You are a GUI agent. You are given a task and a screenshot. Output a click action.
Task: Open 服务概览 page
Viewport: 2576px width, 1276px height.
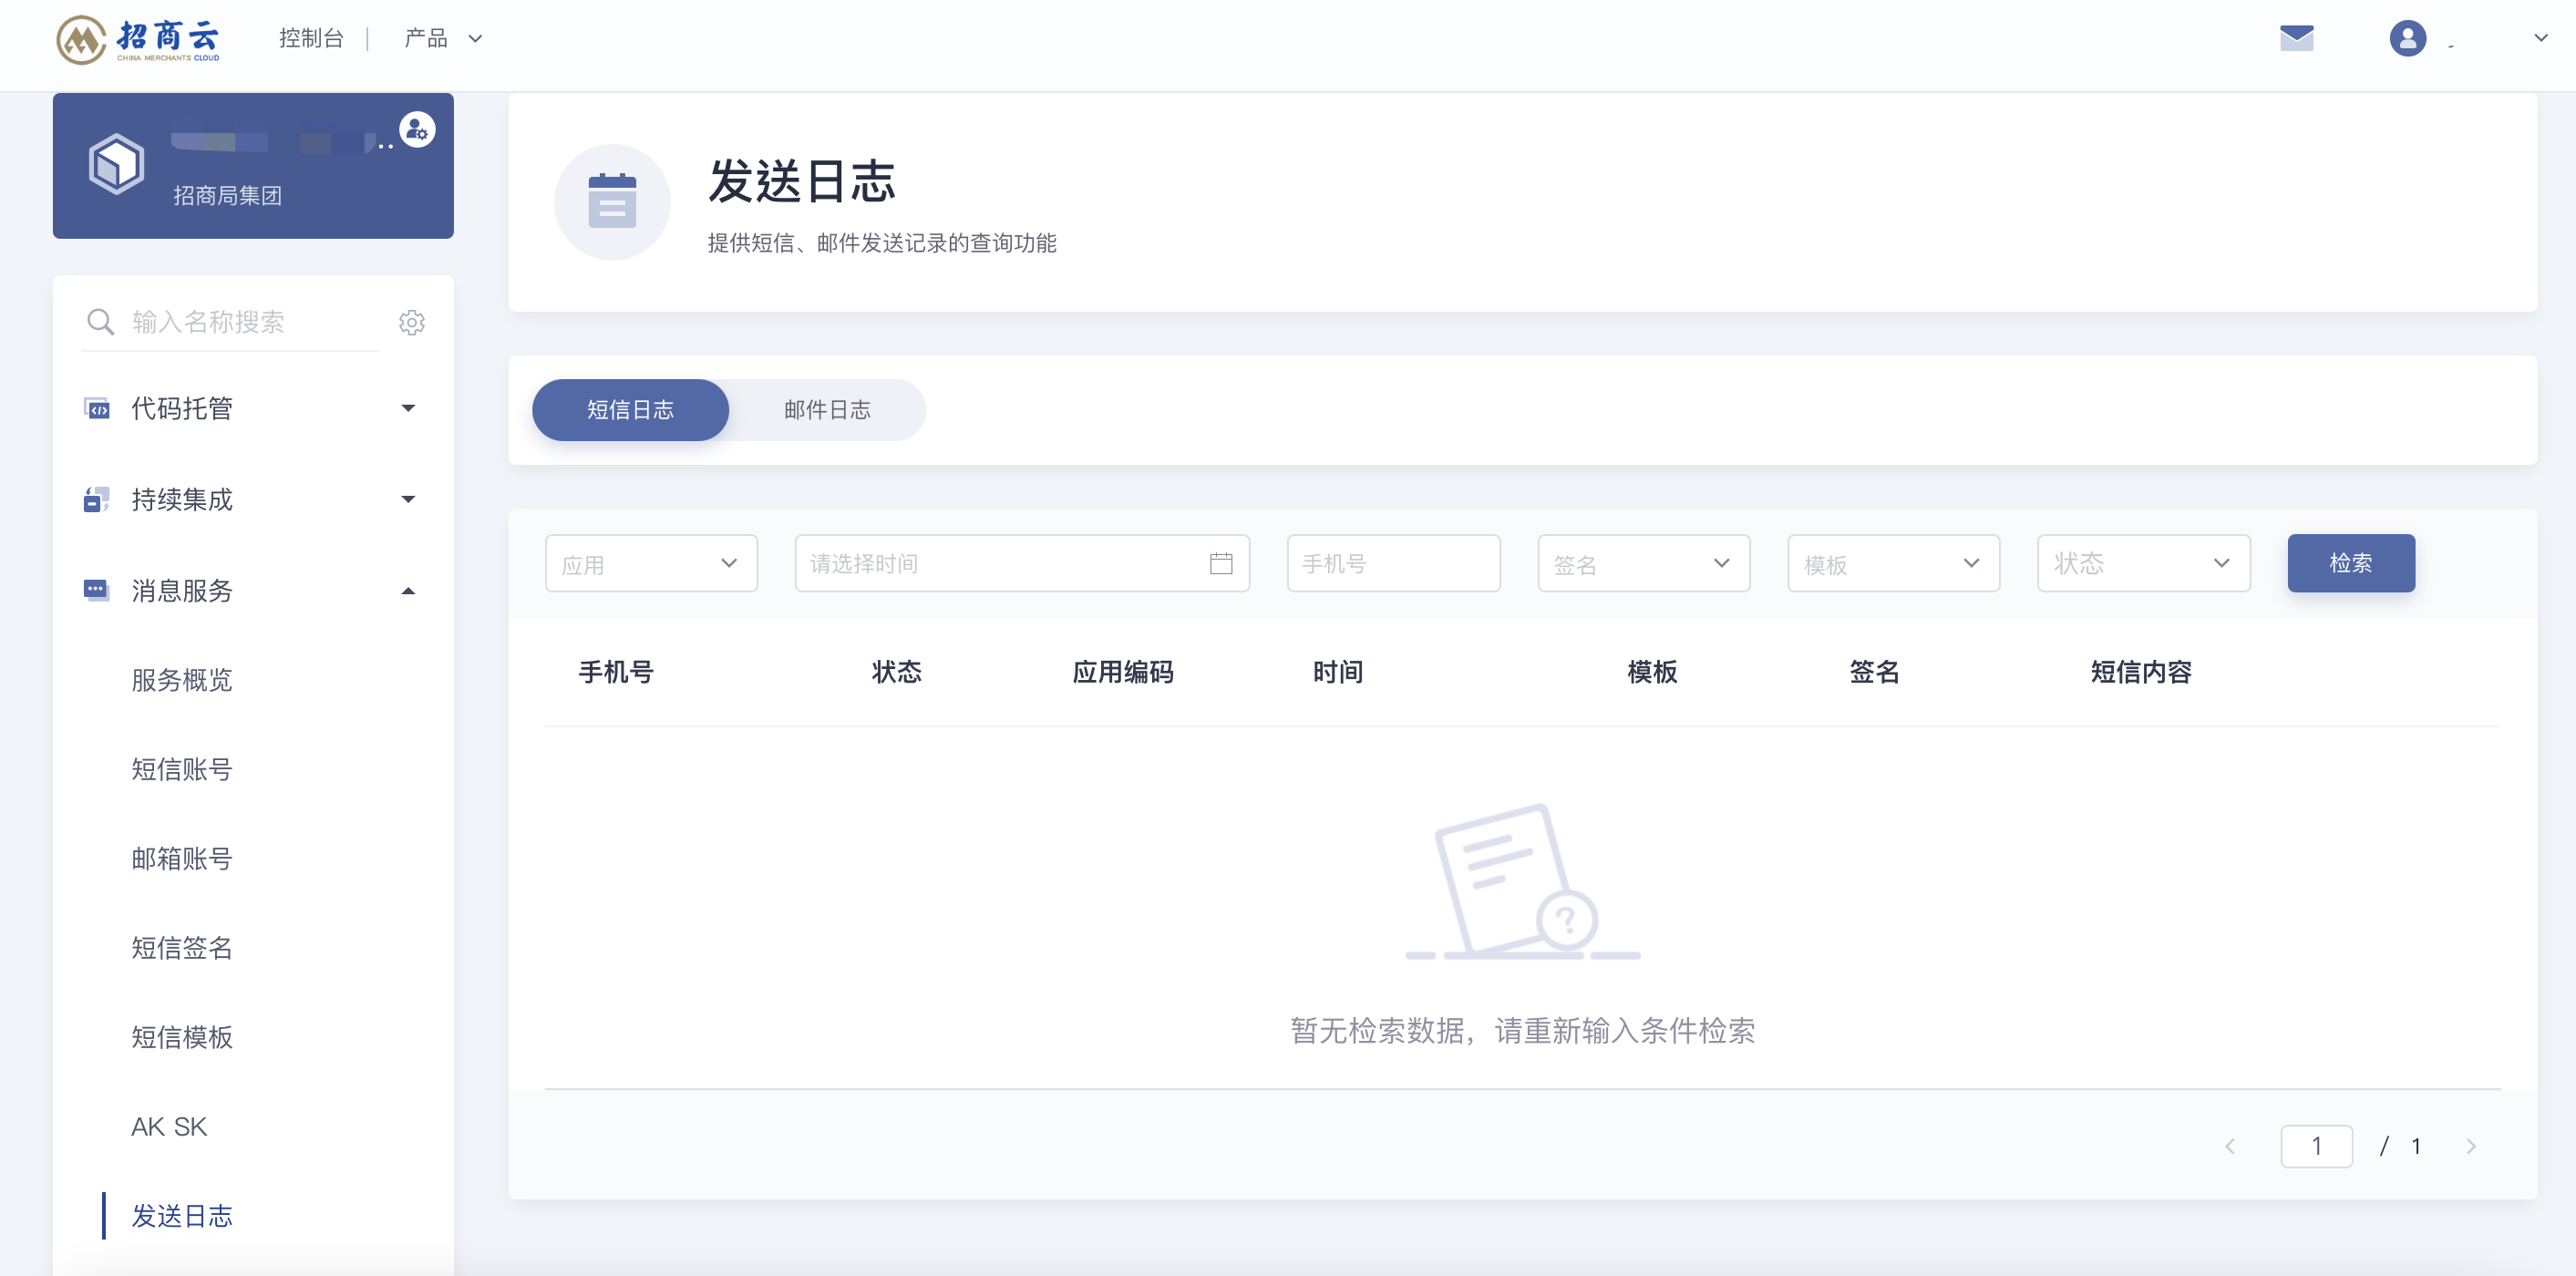(x=182, y=680)
